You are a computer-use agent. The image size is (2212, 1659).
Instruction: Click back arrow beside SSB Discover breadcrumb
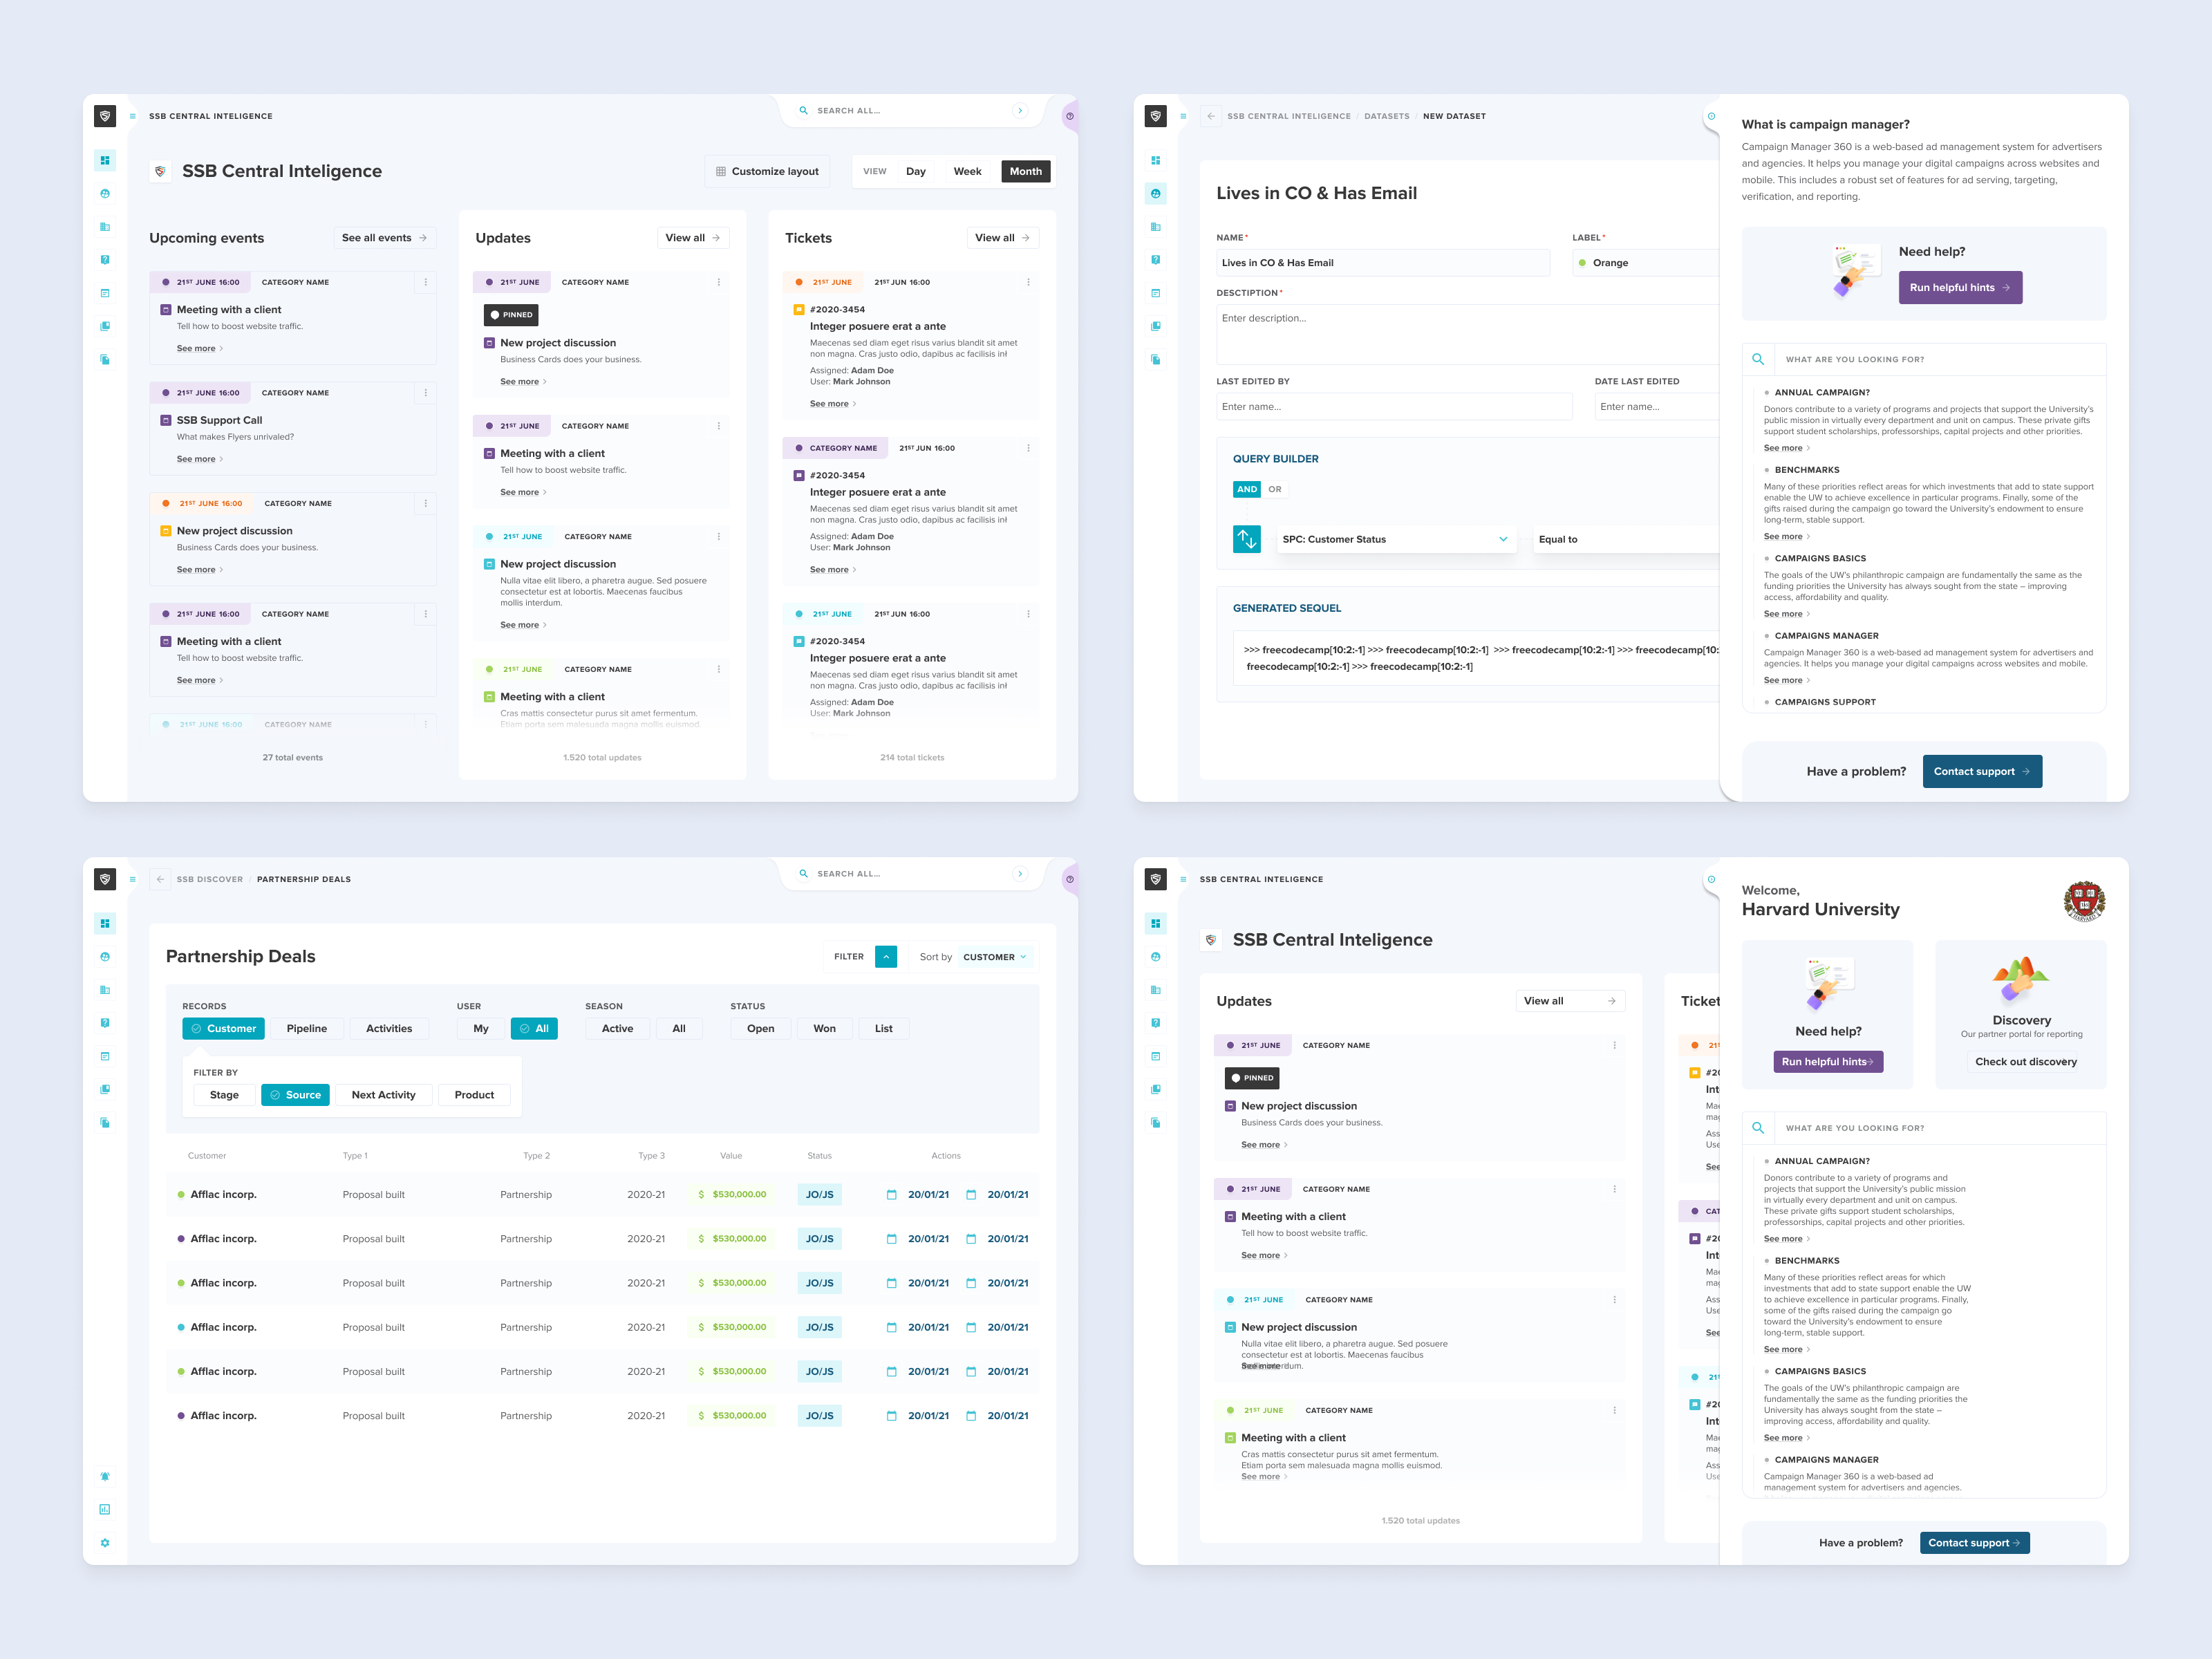160,879
